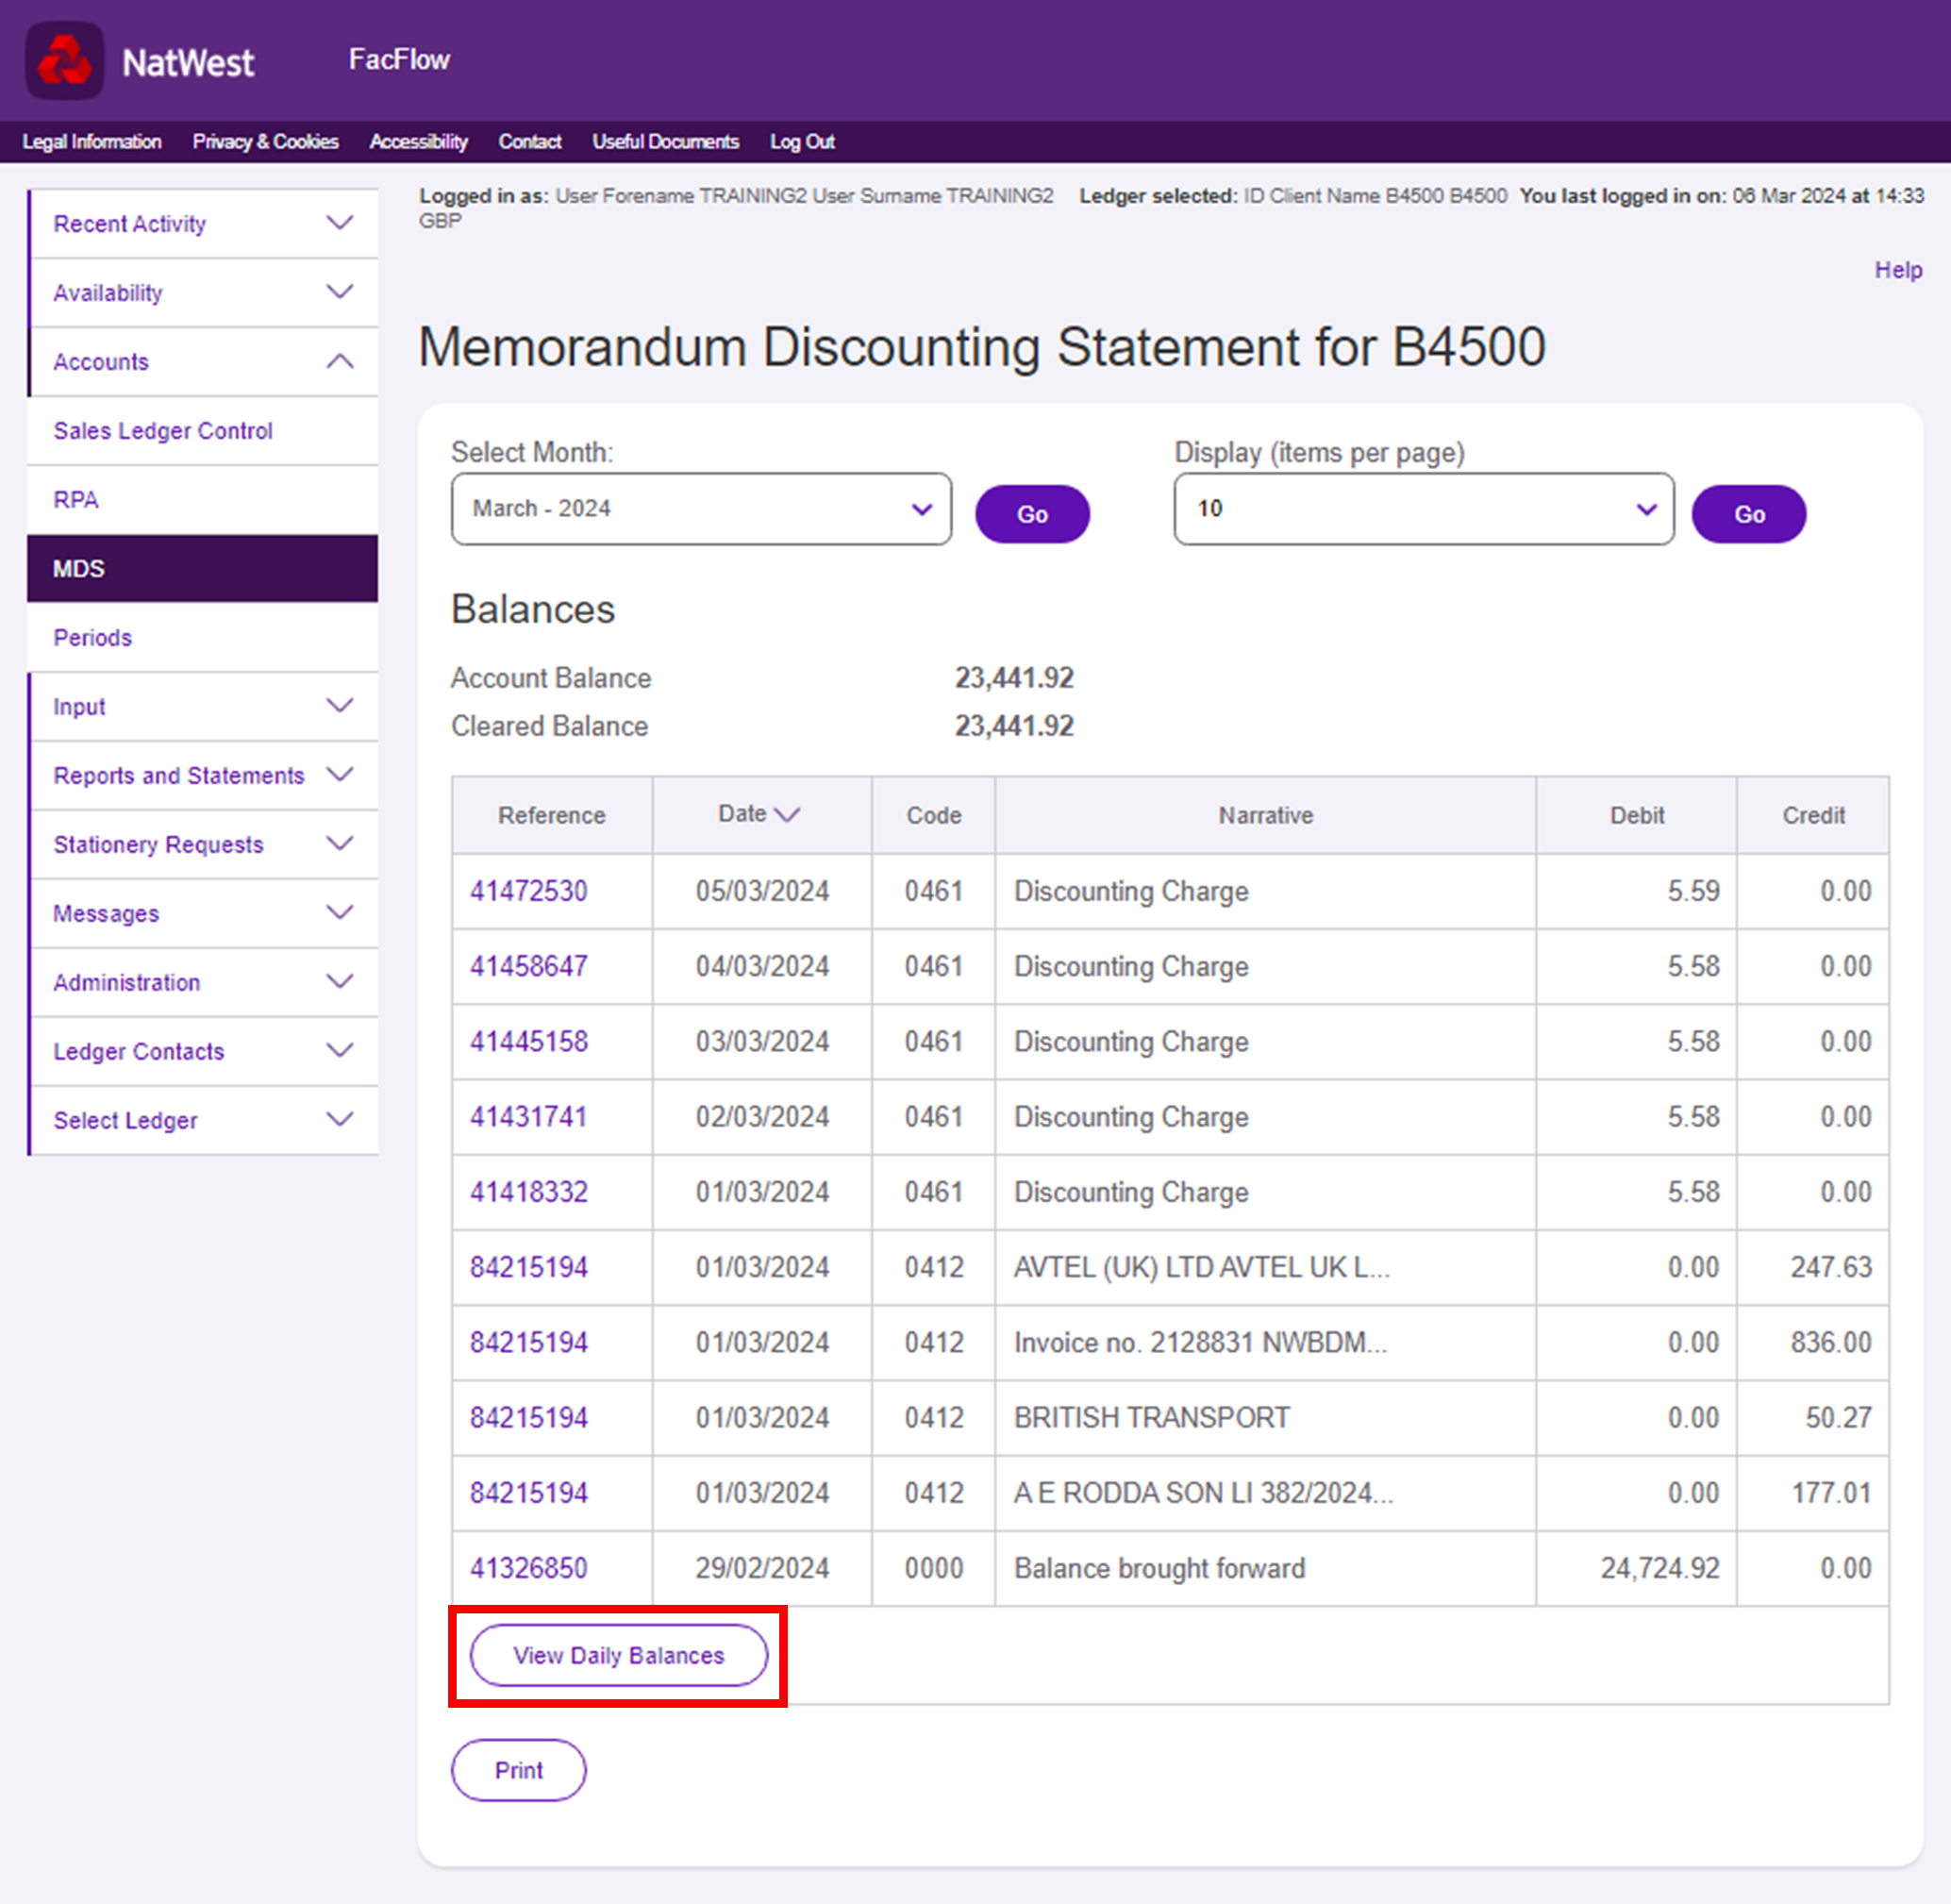Expand Reports and Statements chevron
The image size is (1951, 1904).
coord(340,775)
